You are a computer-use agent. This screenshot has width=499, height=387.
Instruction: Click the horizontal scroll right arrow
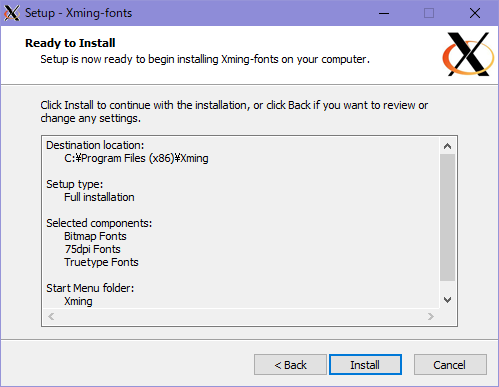(x=431, y=316)
